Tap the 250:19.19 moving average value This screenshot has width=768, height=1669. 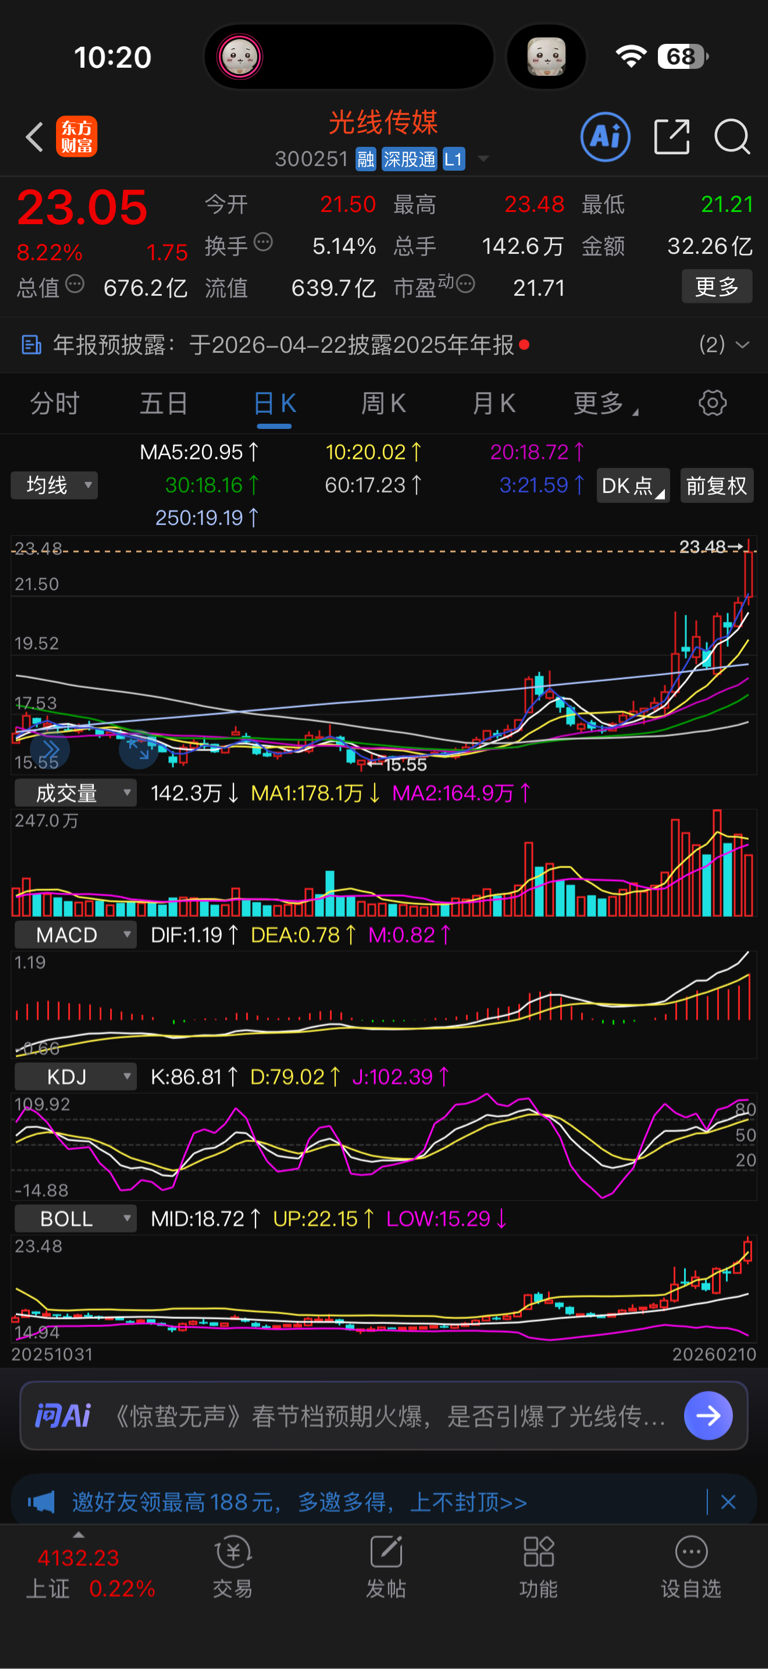pyautogui.click(x=207, y=518)
